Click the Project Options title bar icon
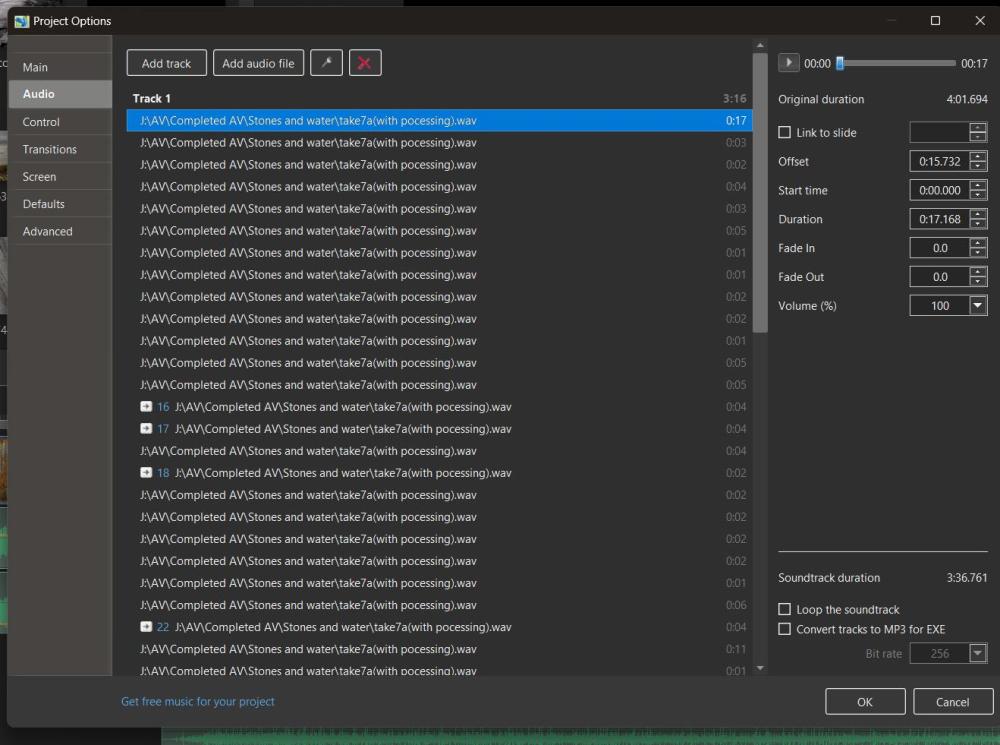 pos(21,21)
